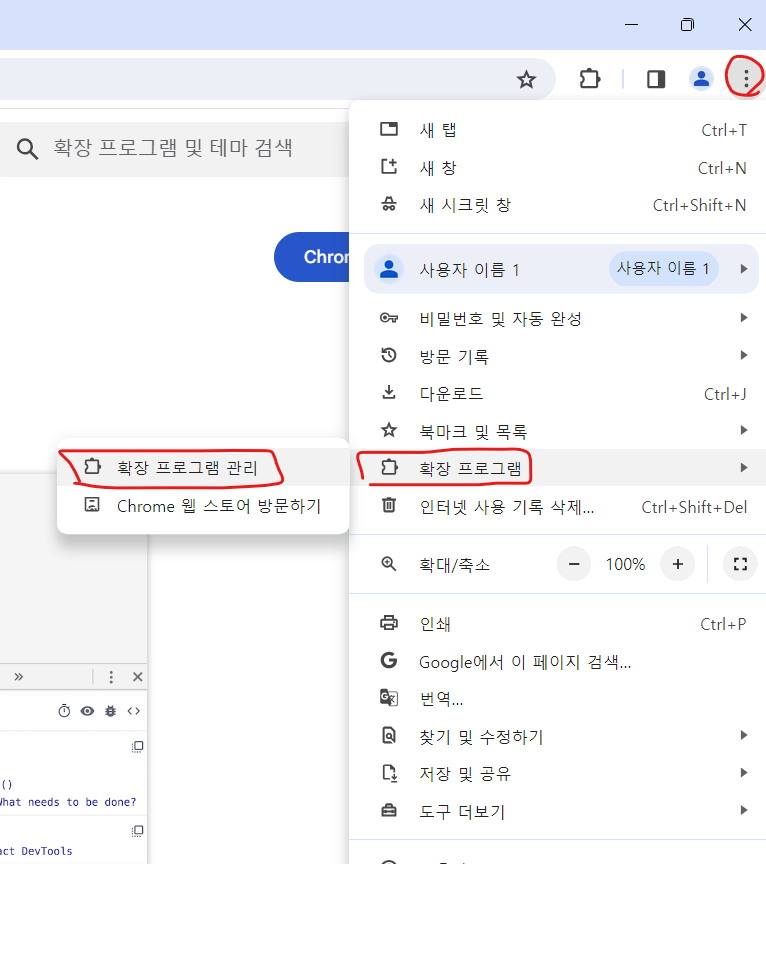Click the blue Chrome button on page
The image size is (766, 972).
312,257
